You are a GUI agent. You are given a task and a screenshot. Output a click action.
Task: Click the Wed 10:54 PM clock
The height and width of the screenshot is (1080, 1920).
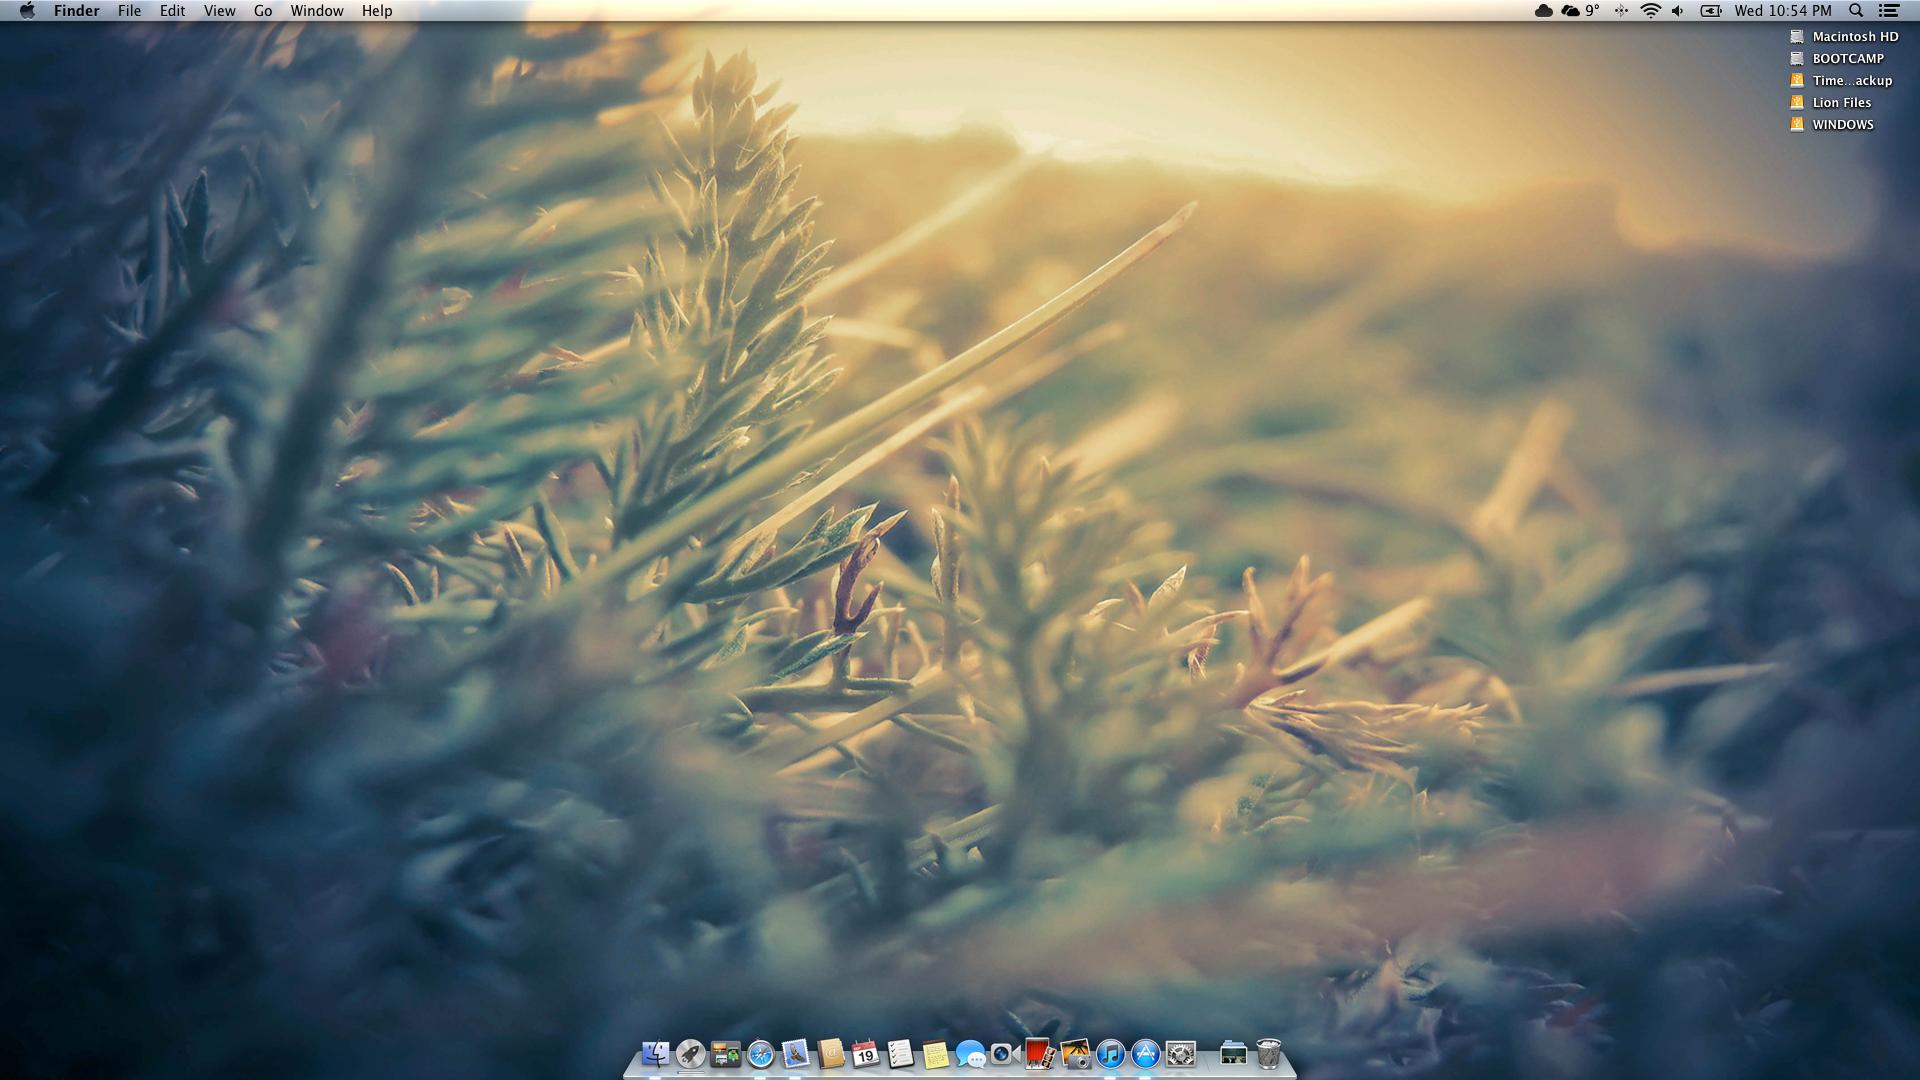tap(1783, 10)
